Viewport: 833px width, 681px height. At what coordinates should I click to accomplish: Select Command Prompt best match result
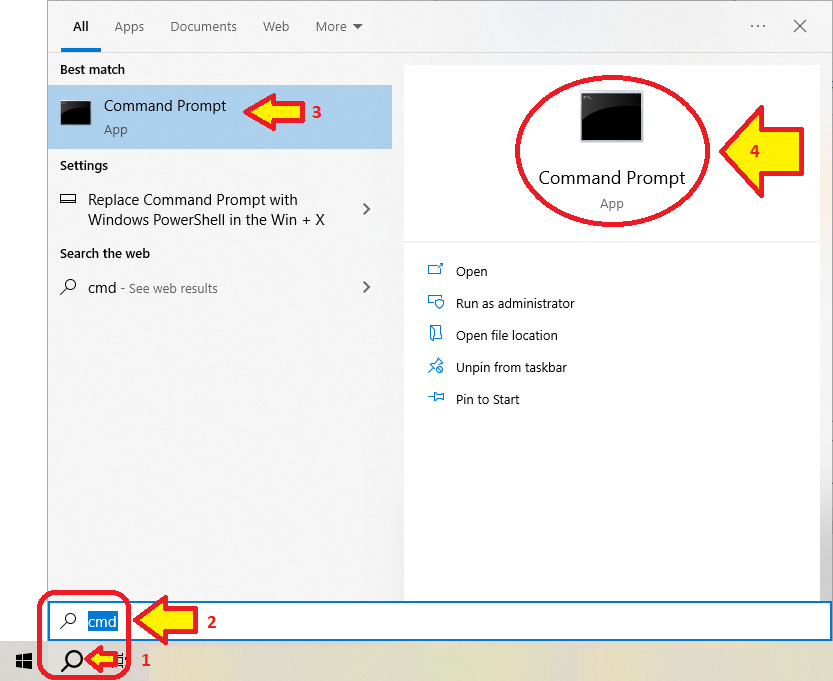click(x=220, y=117)
